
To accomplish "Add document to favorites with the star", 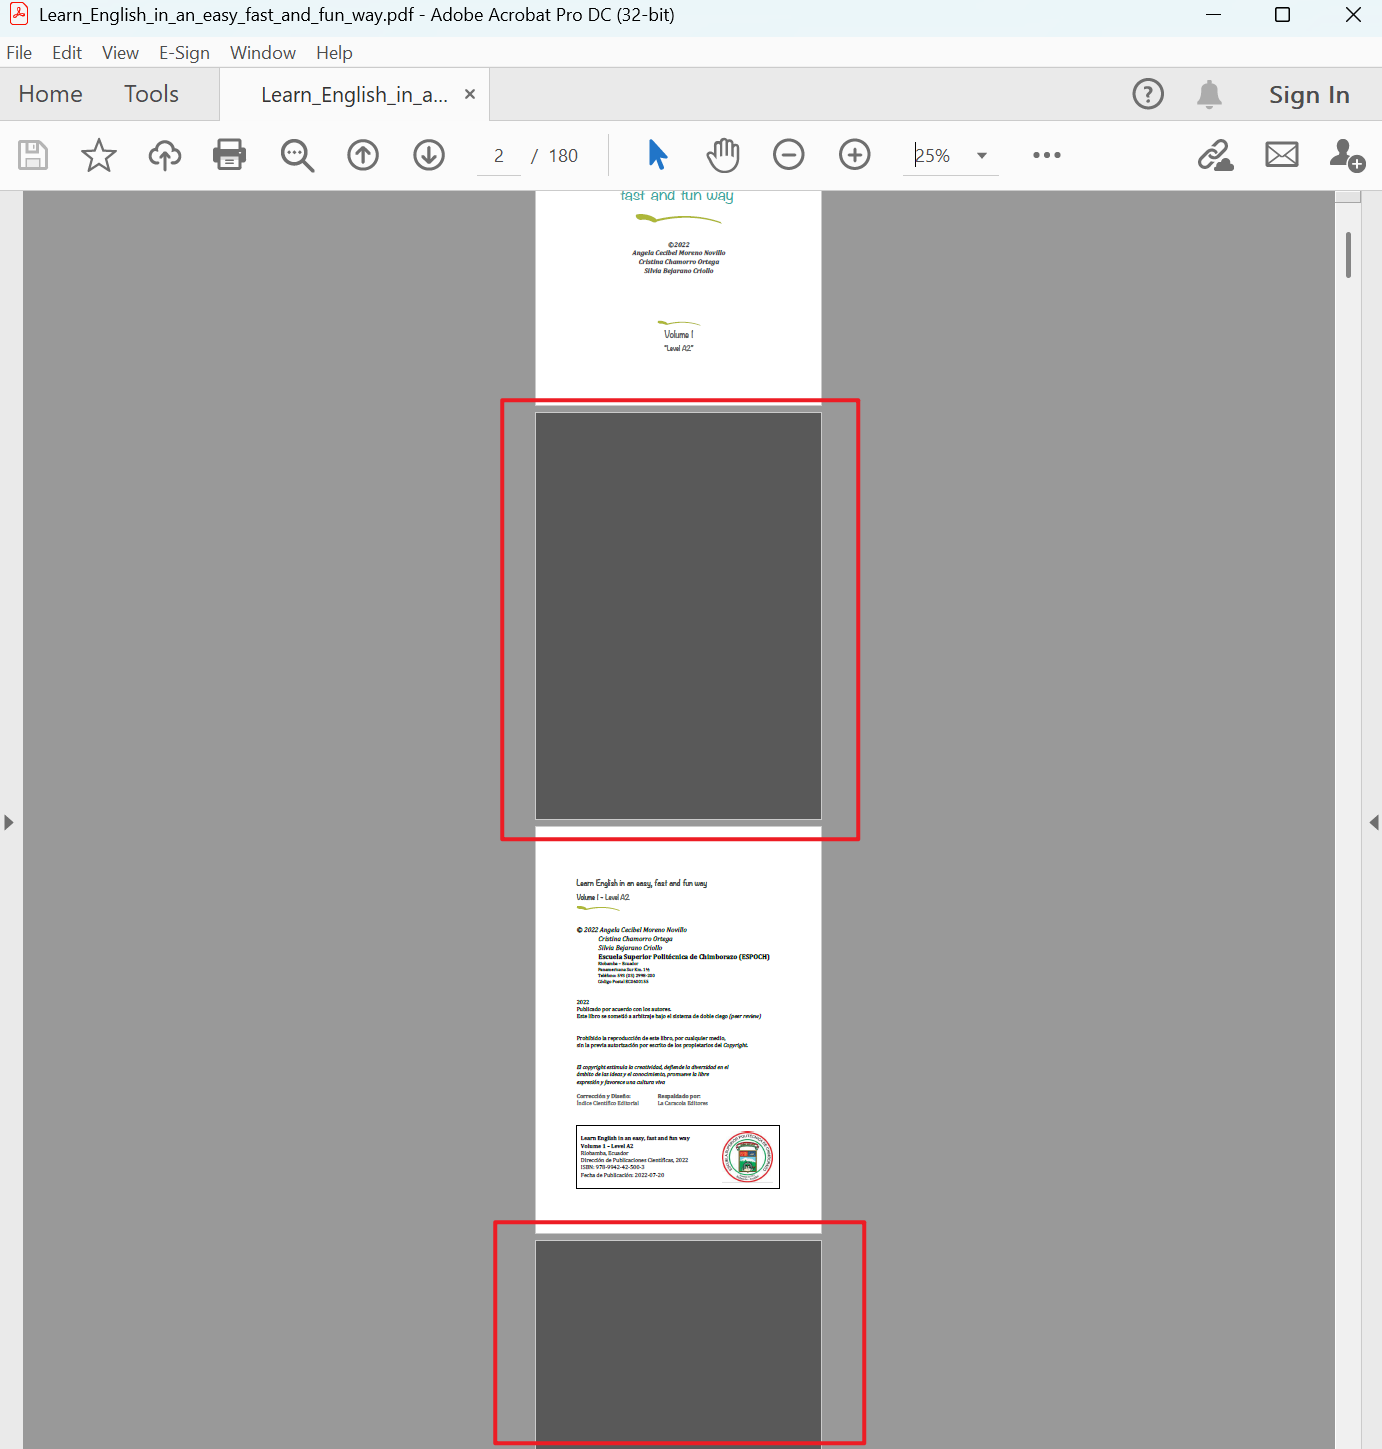I will coord(98,155).
